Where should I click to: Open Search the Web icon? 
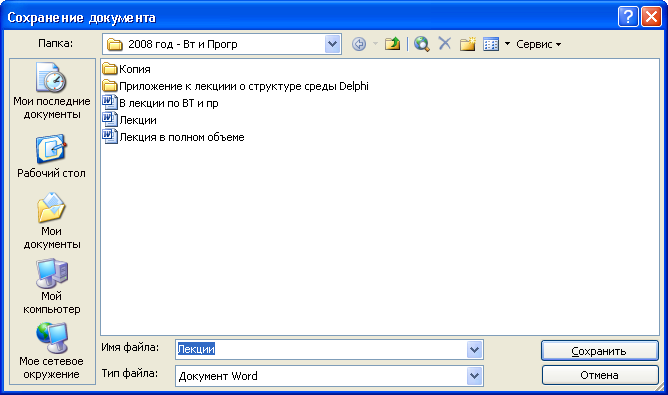422,43
